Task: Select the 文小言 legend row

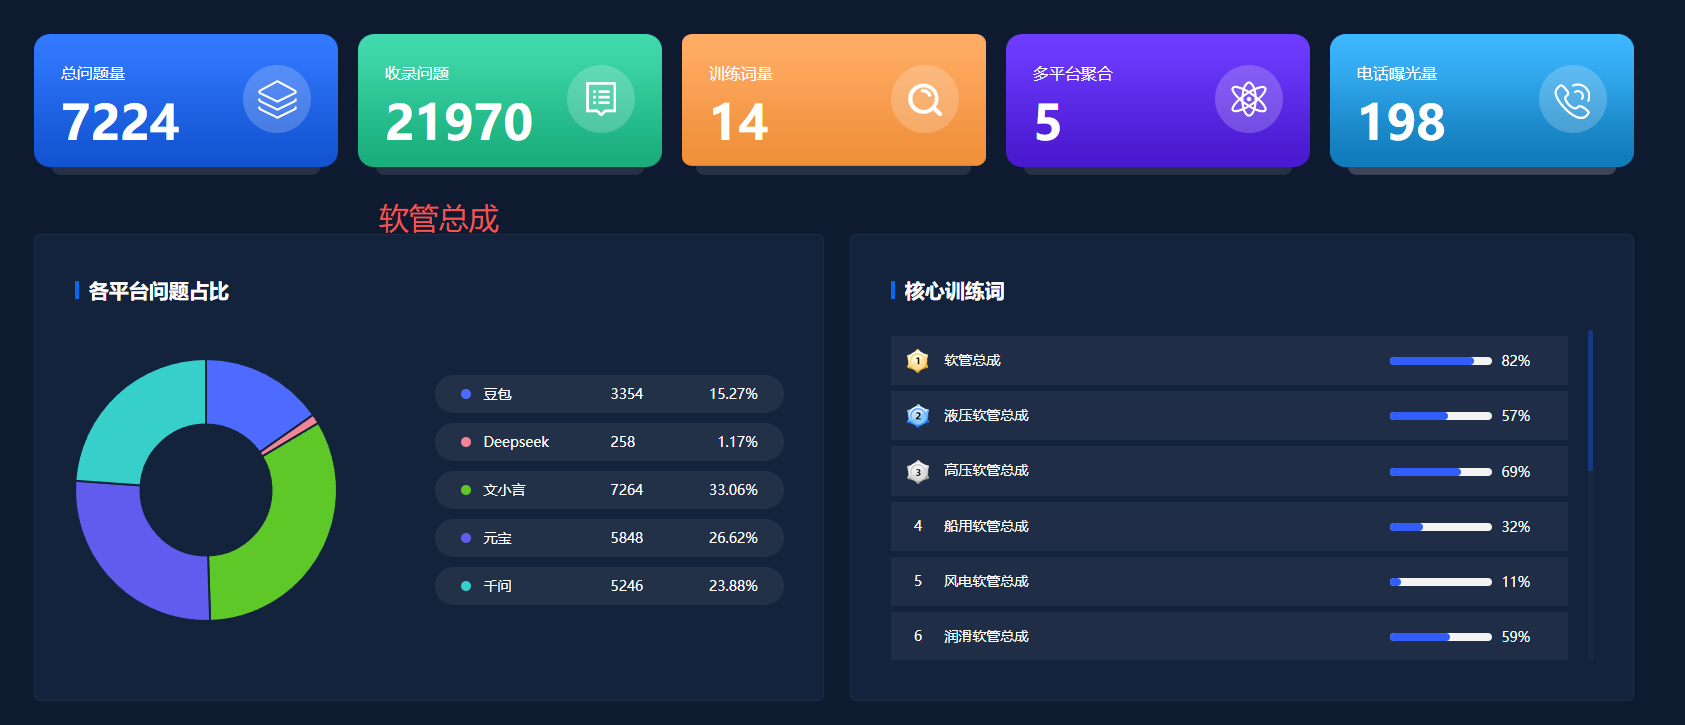Action: (609, 490)
